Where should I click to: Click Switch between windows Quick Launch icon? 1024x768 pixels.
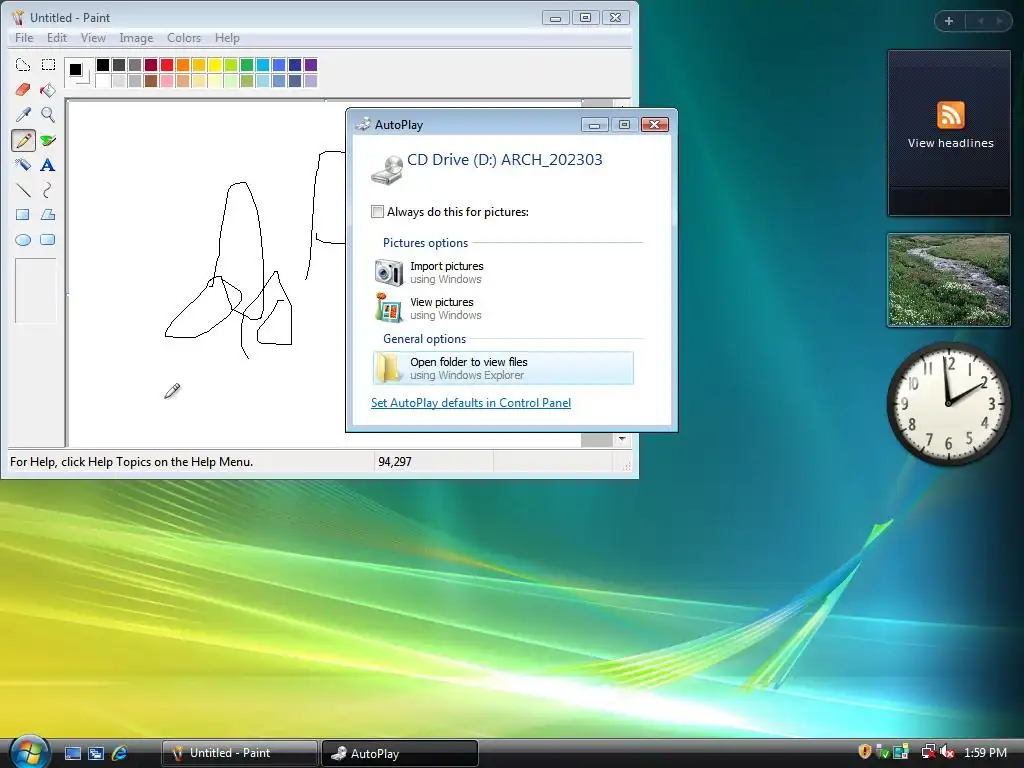pyautogui.click(x=96, y=753)
